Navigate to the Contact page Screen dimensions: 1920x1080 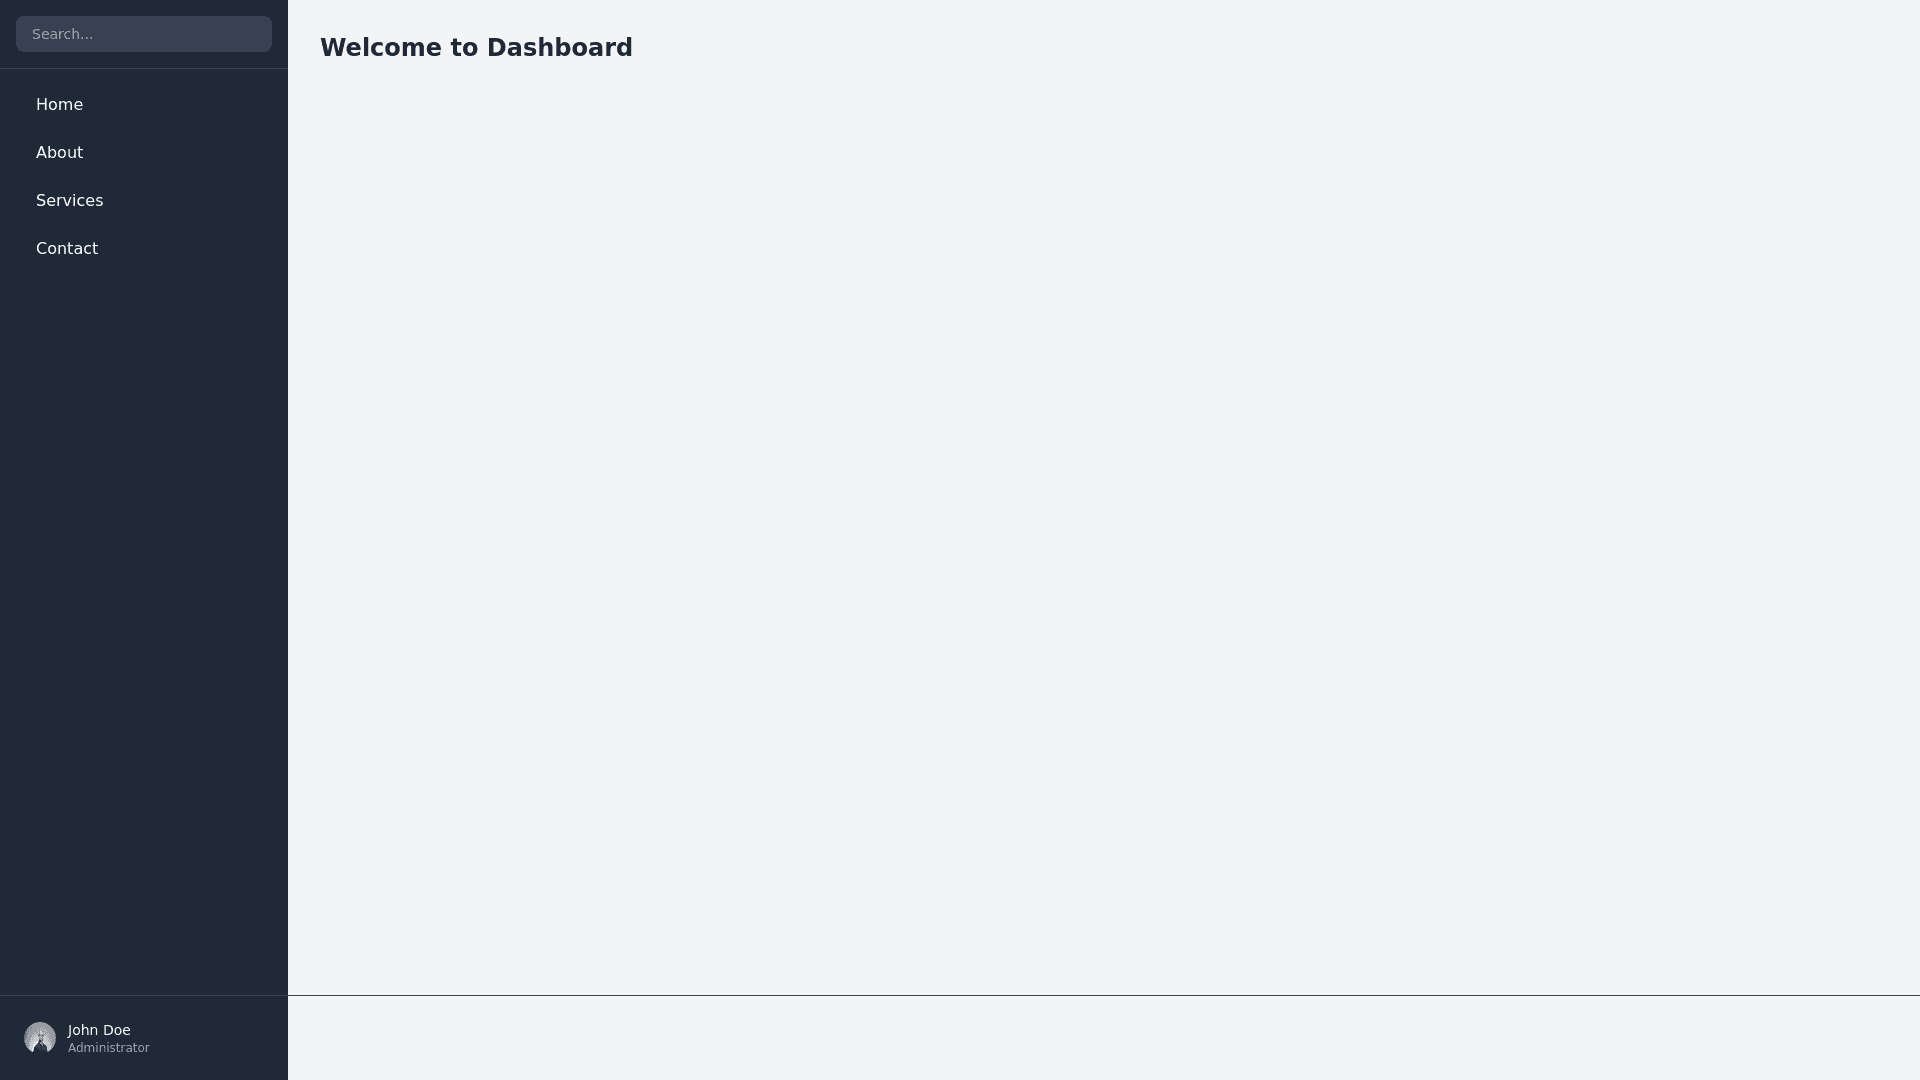[67, 249]
